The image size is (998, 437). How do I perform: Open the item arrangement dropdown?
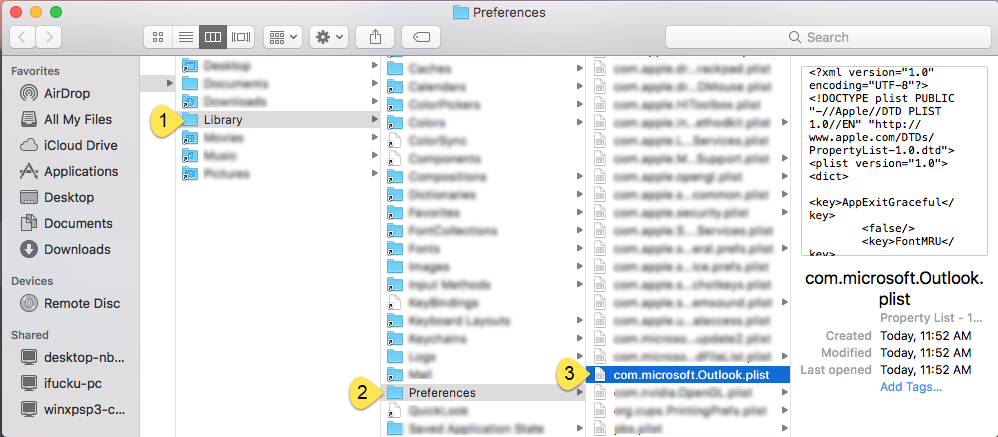point(283,38)
